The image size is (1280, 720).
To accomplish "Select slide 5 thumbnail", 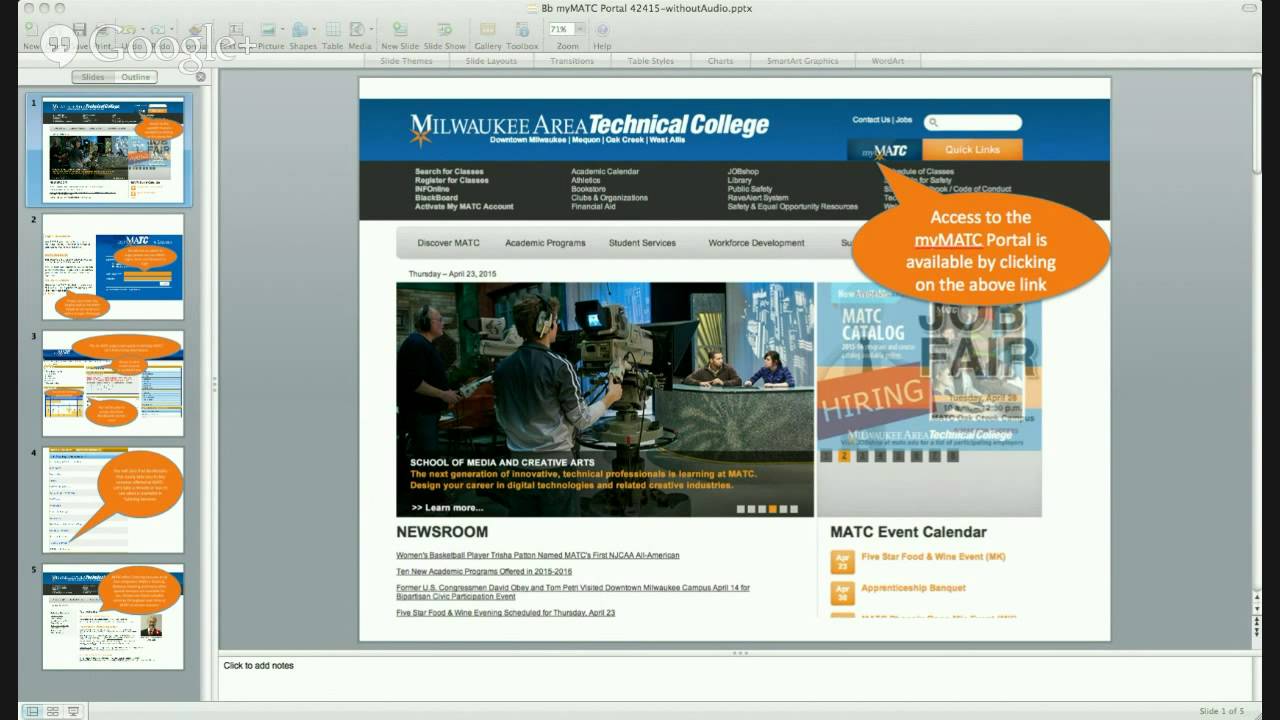I will tap(112, 617).
